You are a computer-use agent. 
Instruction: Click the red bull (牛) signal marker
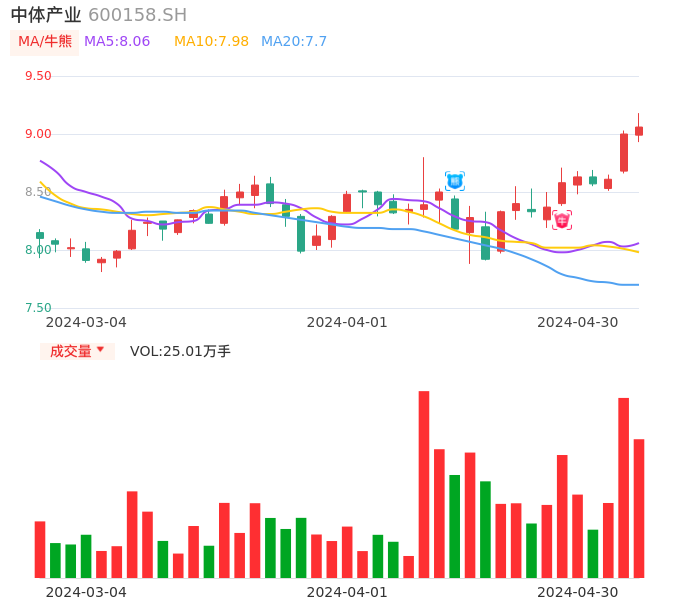pyautogui.click(x=562, y=220)
